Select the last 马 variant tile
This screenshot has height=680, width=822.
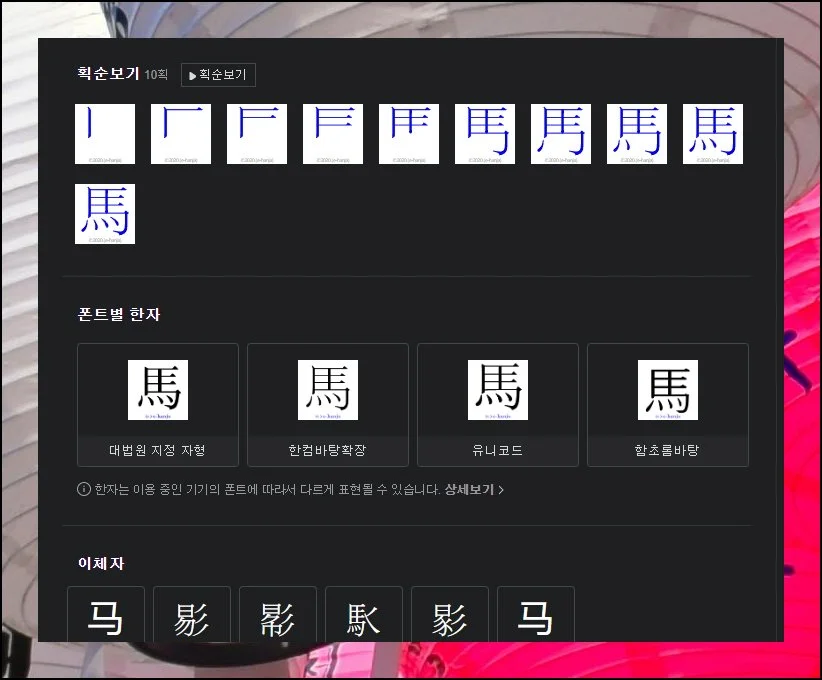point(536,617)
